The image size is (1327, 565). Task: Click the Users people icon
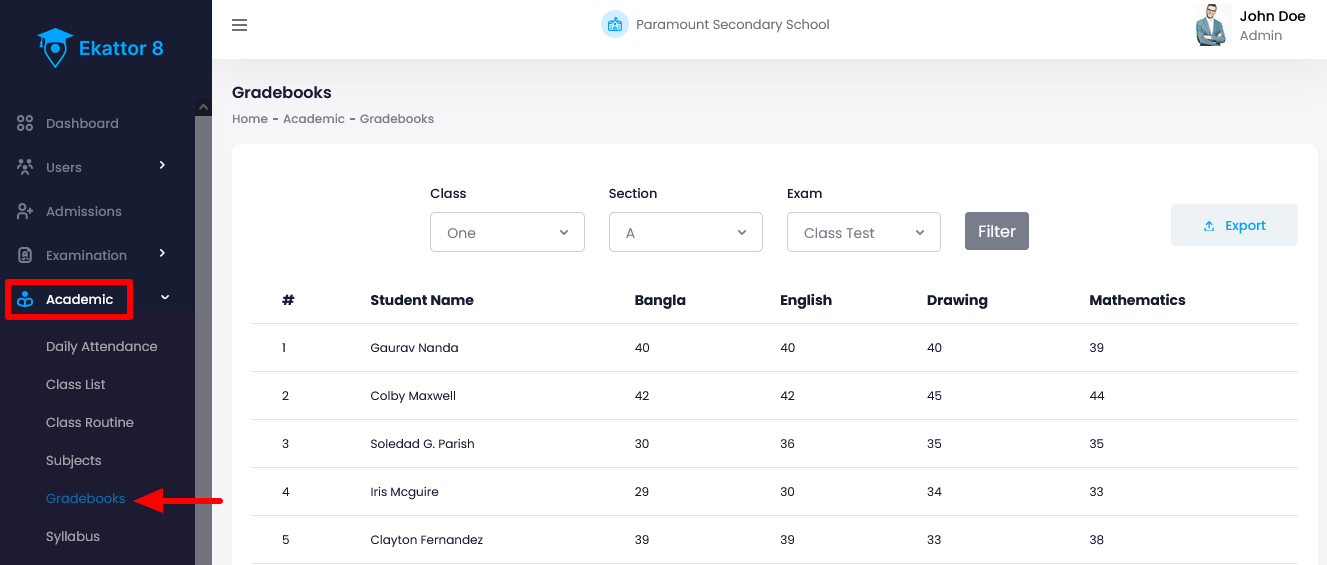[x=26, y=167]
